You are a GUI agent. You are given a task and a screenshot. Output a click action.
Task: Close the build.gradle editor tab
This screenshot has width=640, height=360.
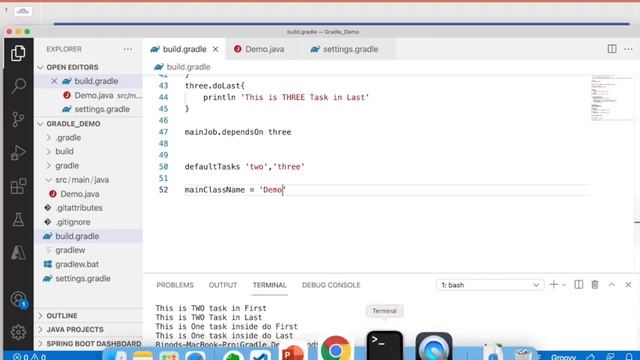pos(216,49)
